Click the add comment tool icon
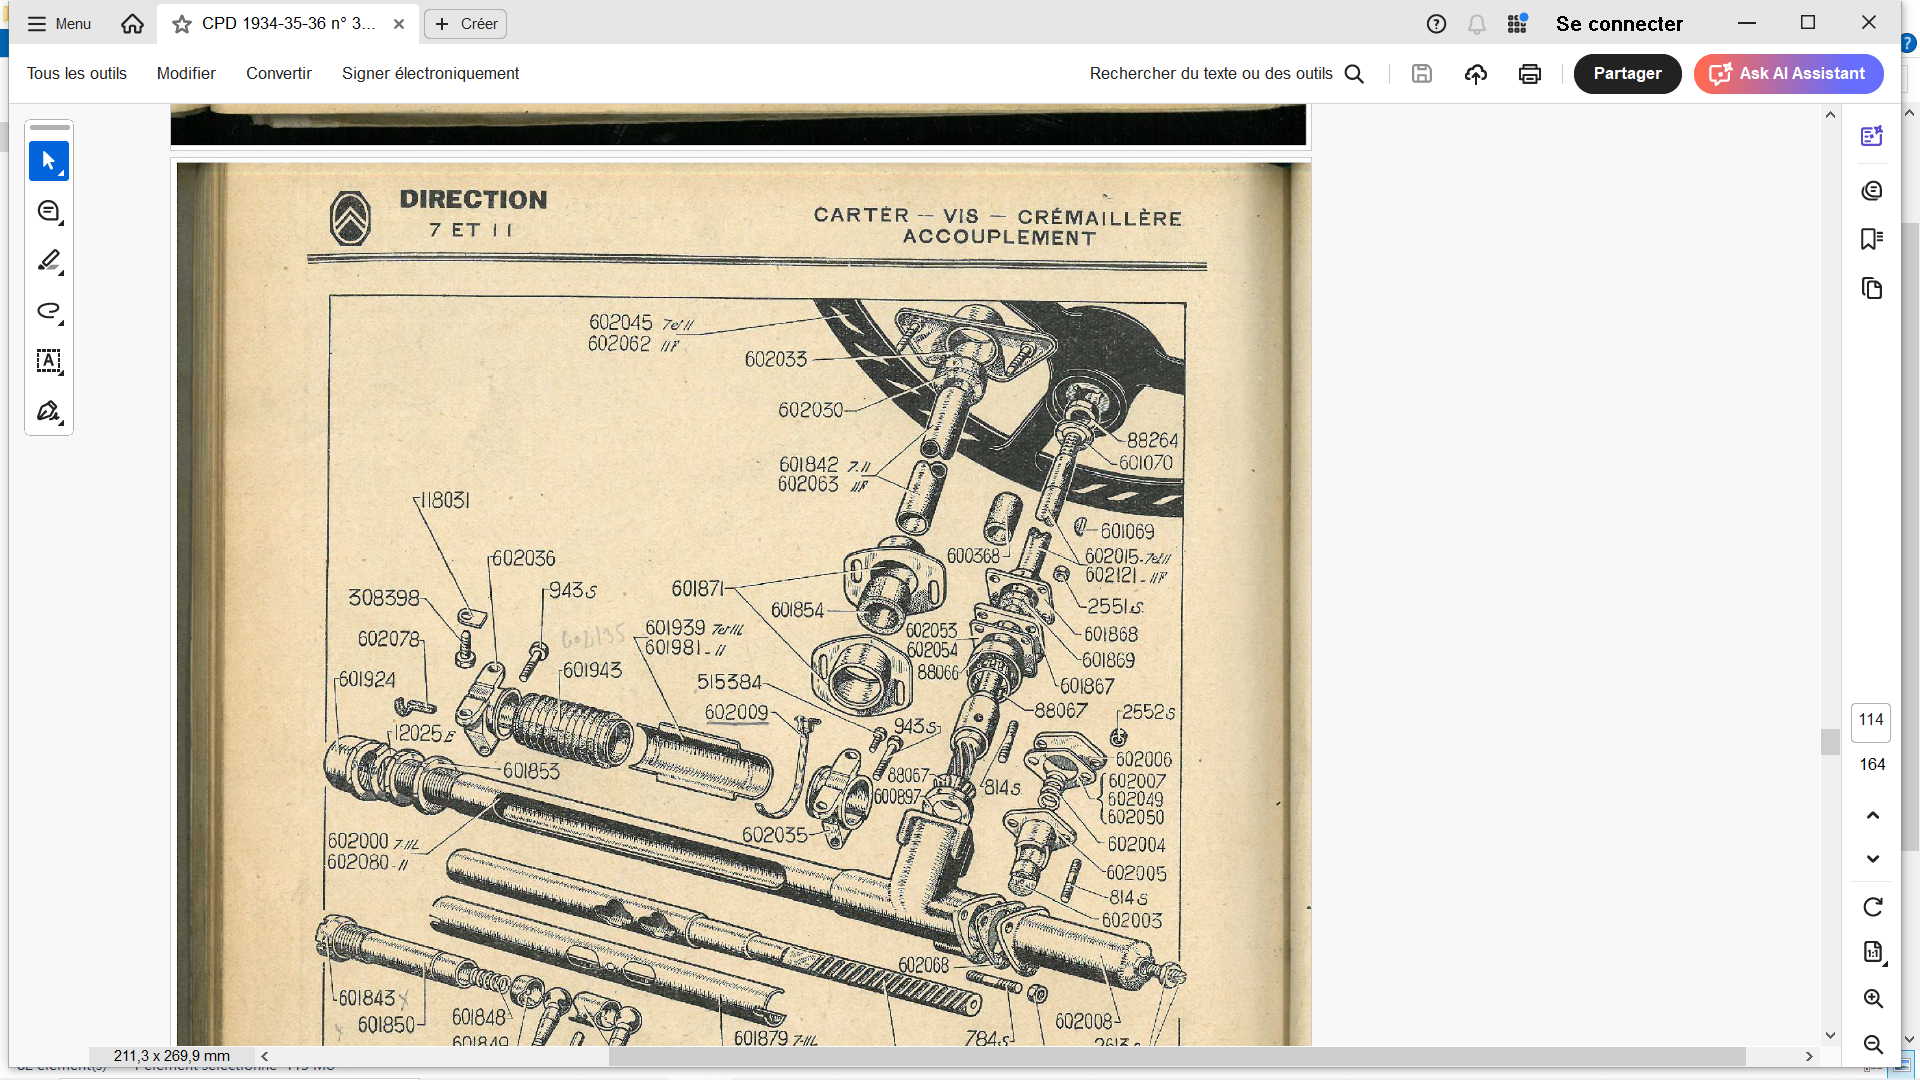 click(x=48, y=211)
